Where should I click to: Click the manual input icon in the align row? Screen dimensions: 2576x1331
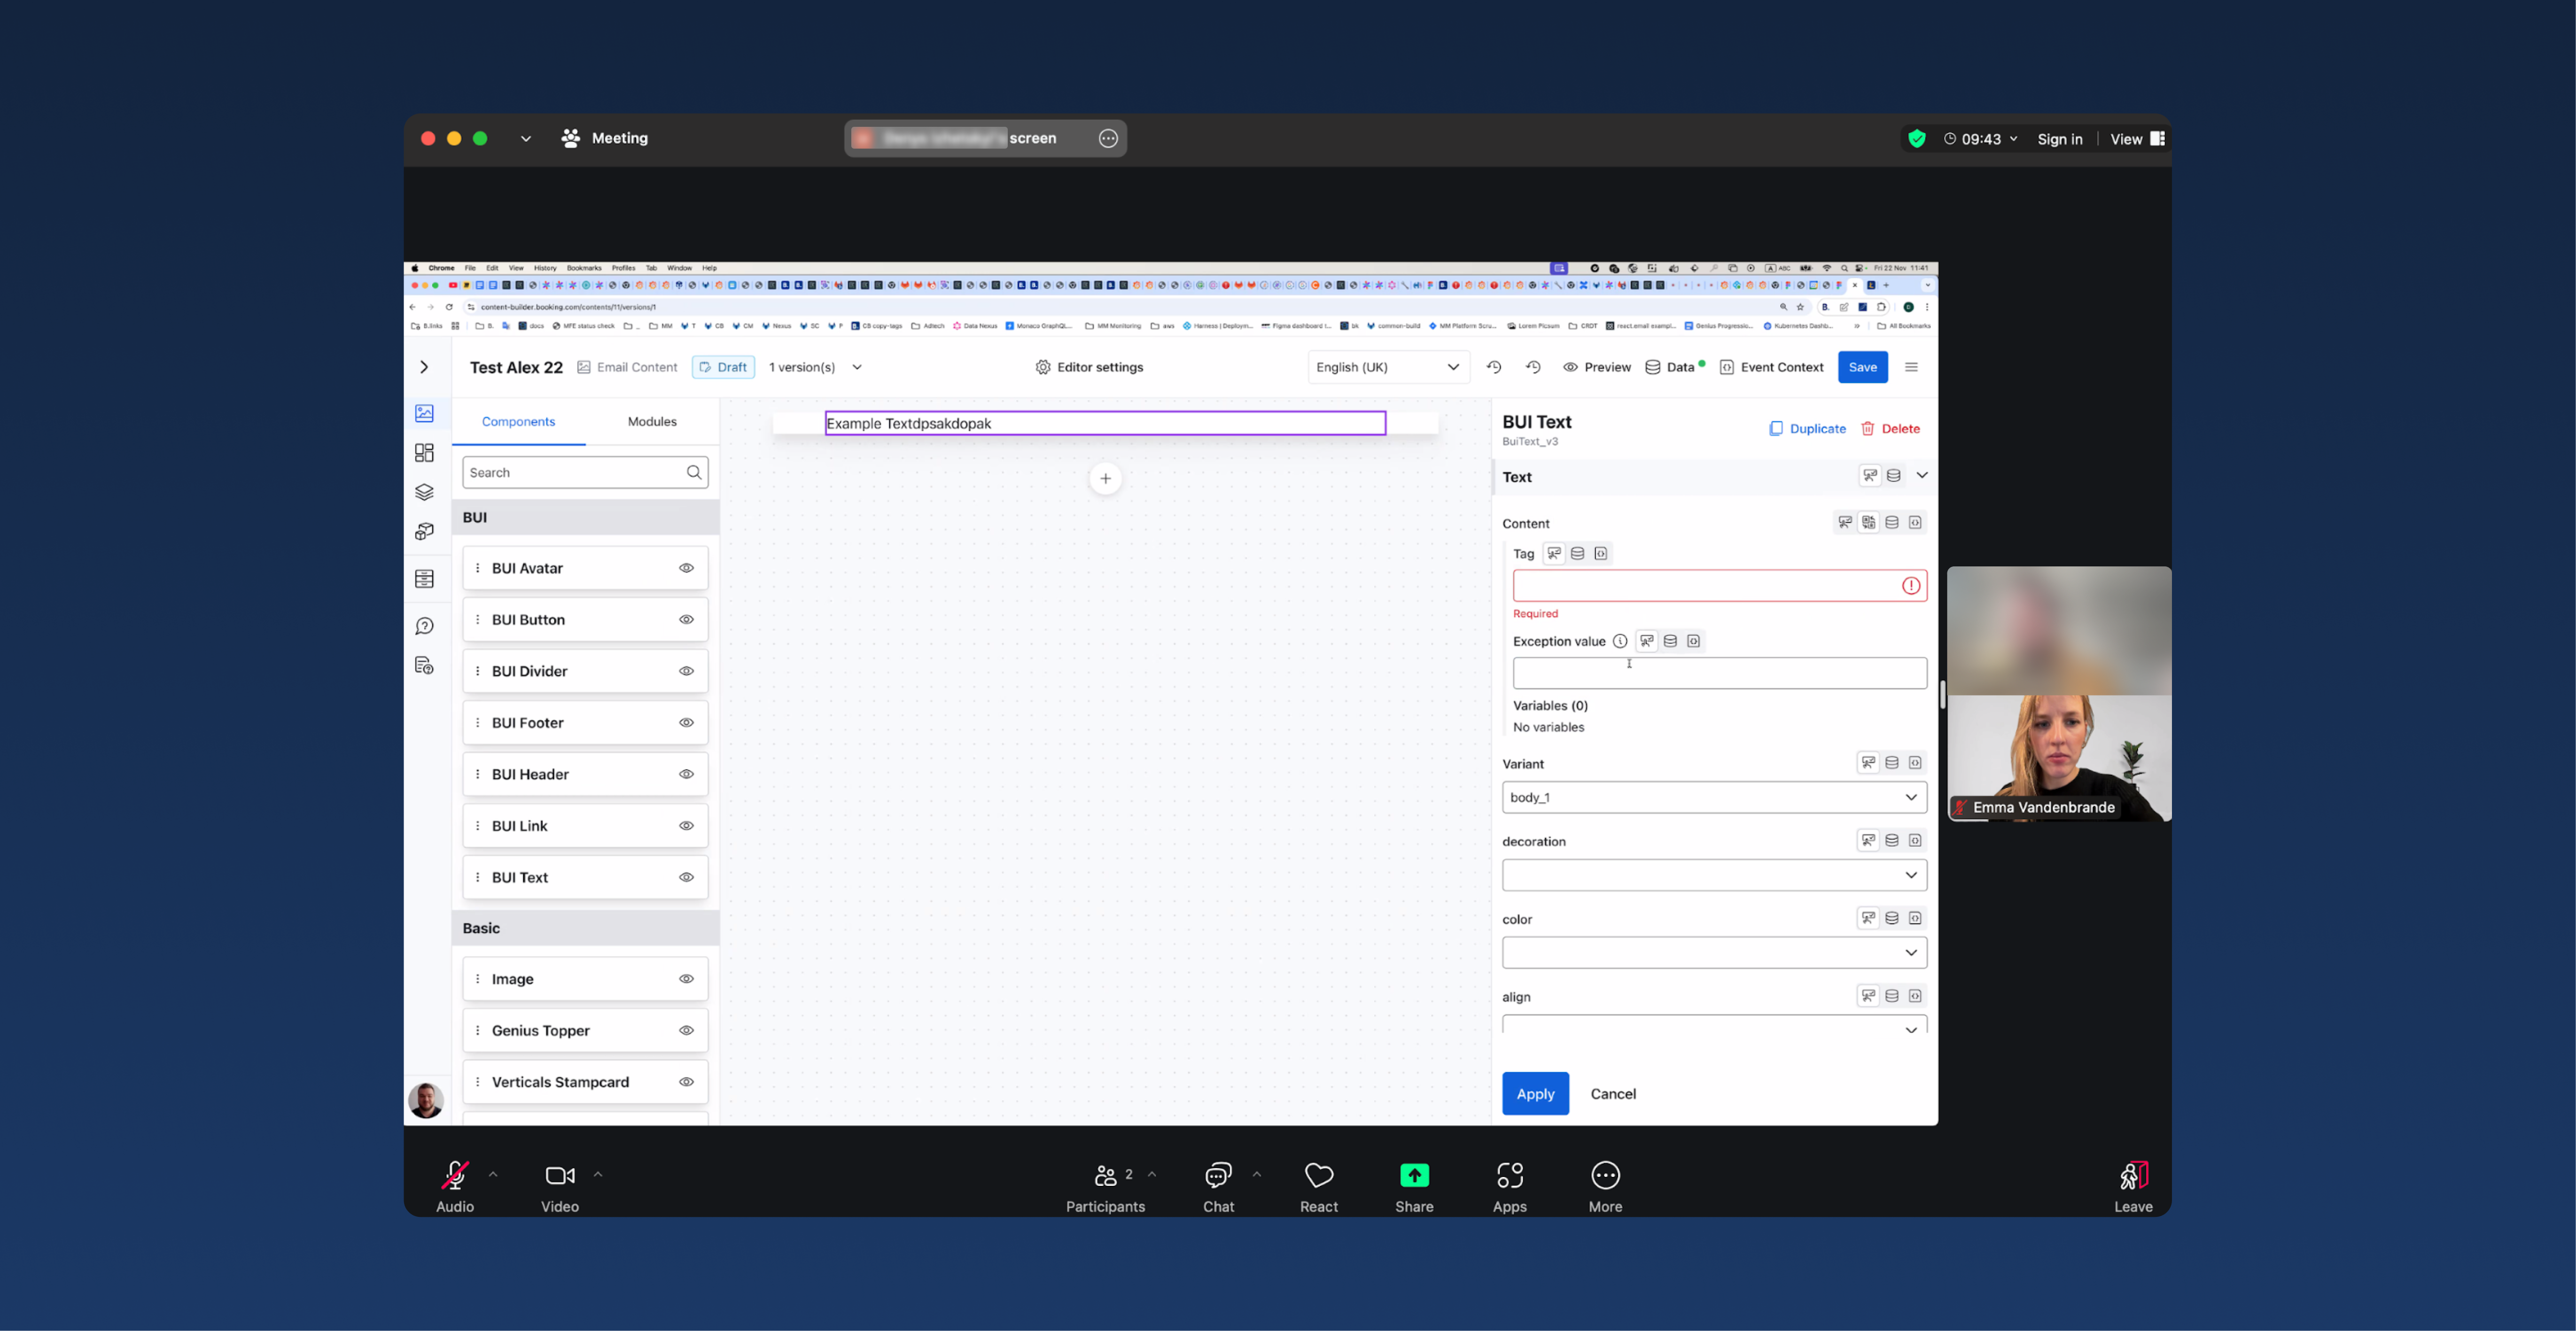pos(1868,995)
